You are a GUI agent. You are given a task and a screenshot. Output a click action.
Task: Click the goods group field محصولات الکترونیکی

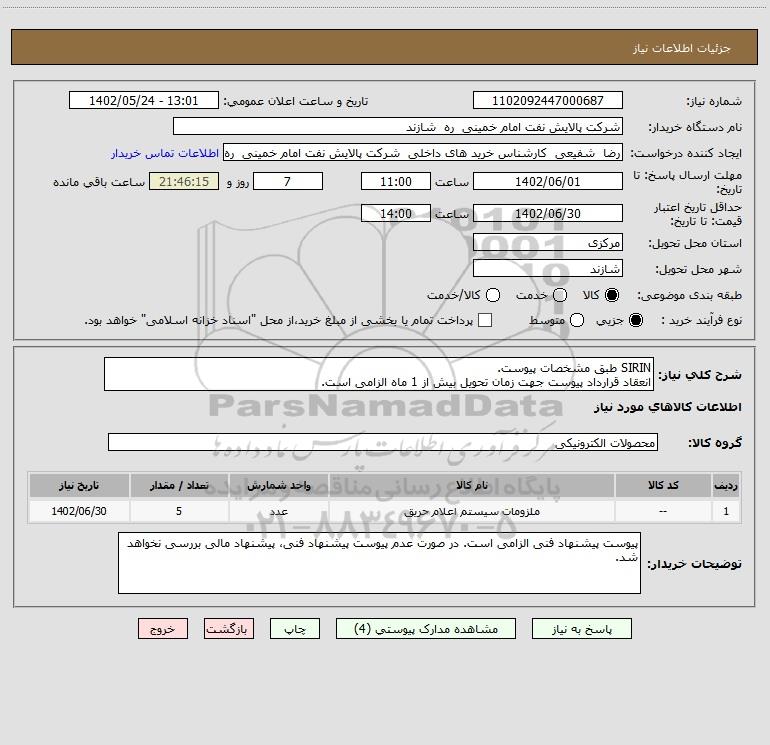383,442
